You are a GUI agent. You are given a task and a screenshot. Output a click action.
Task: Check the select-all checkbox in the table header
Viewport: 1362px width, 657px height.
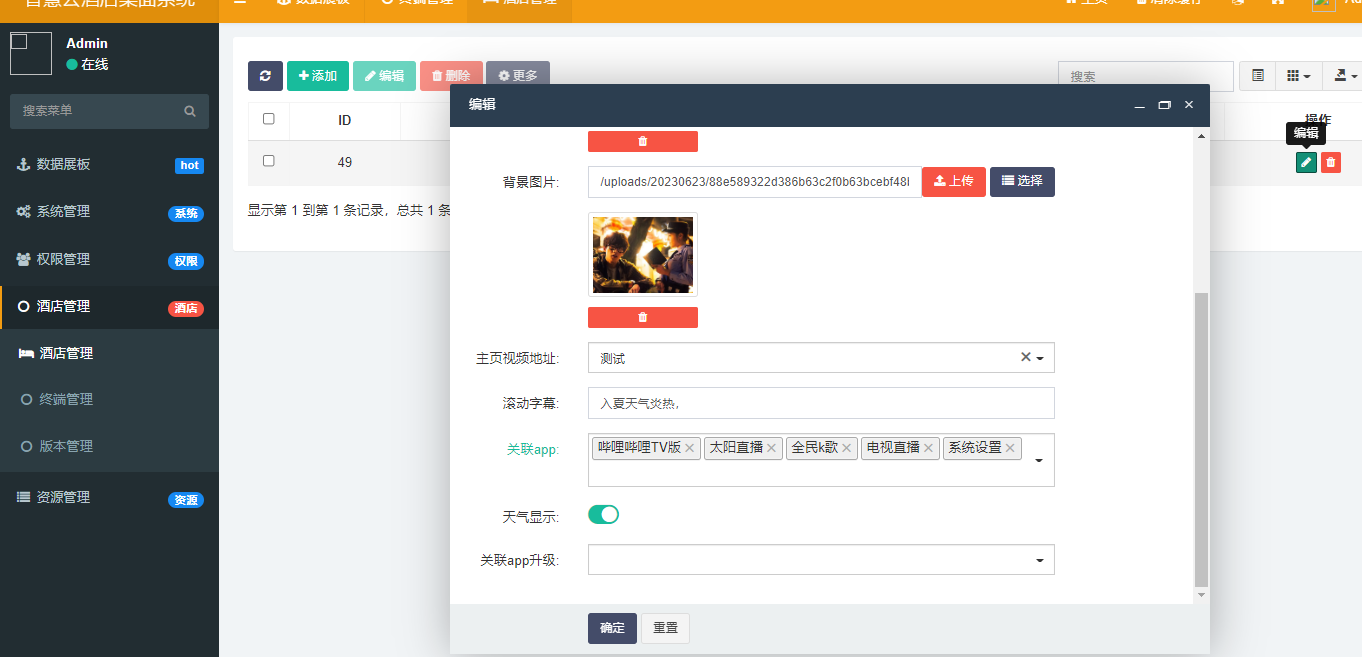(x=268, y=119)
